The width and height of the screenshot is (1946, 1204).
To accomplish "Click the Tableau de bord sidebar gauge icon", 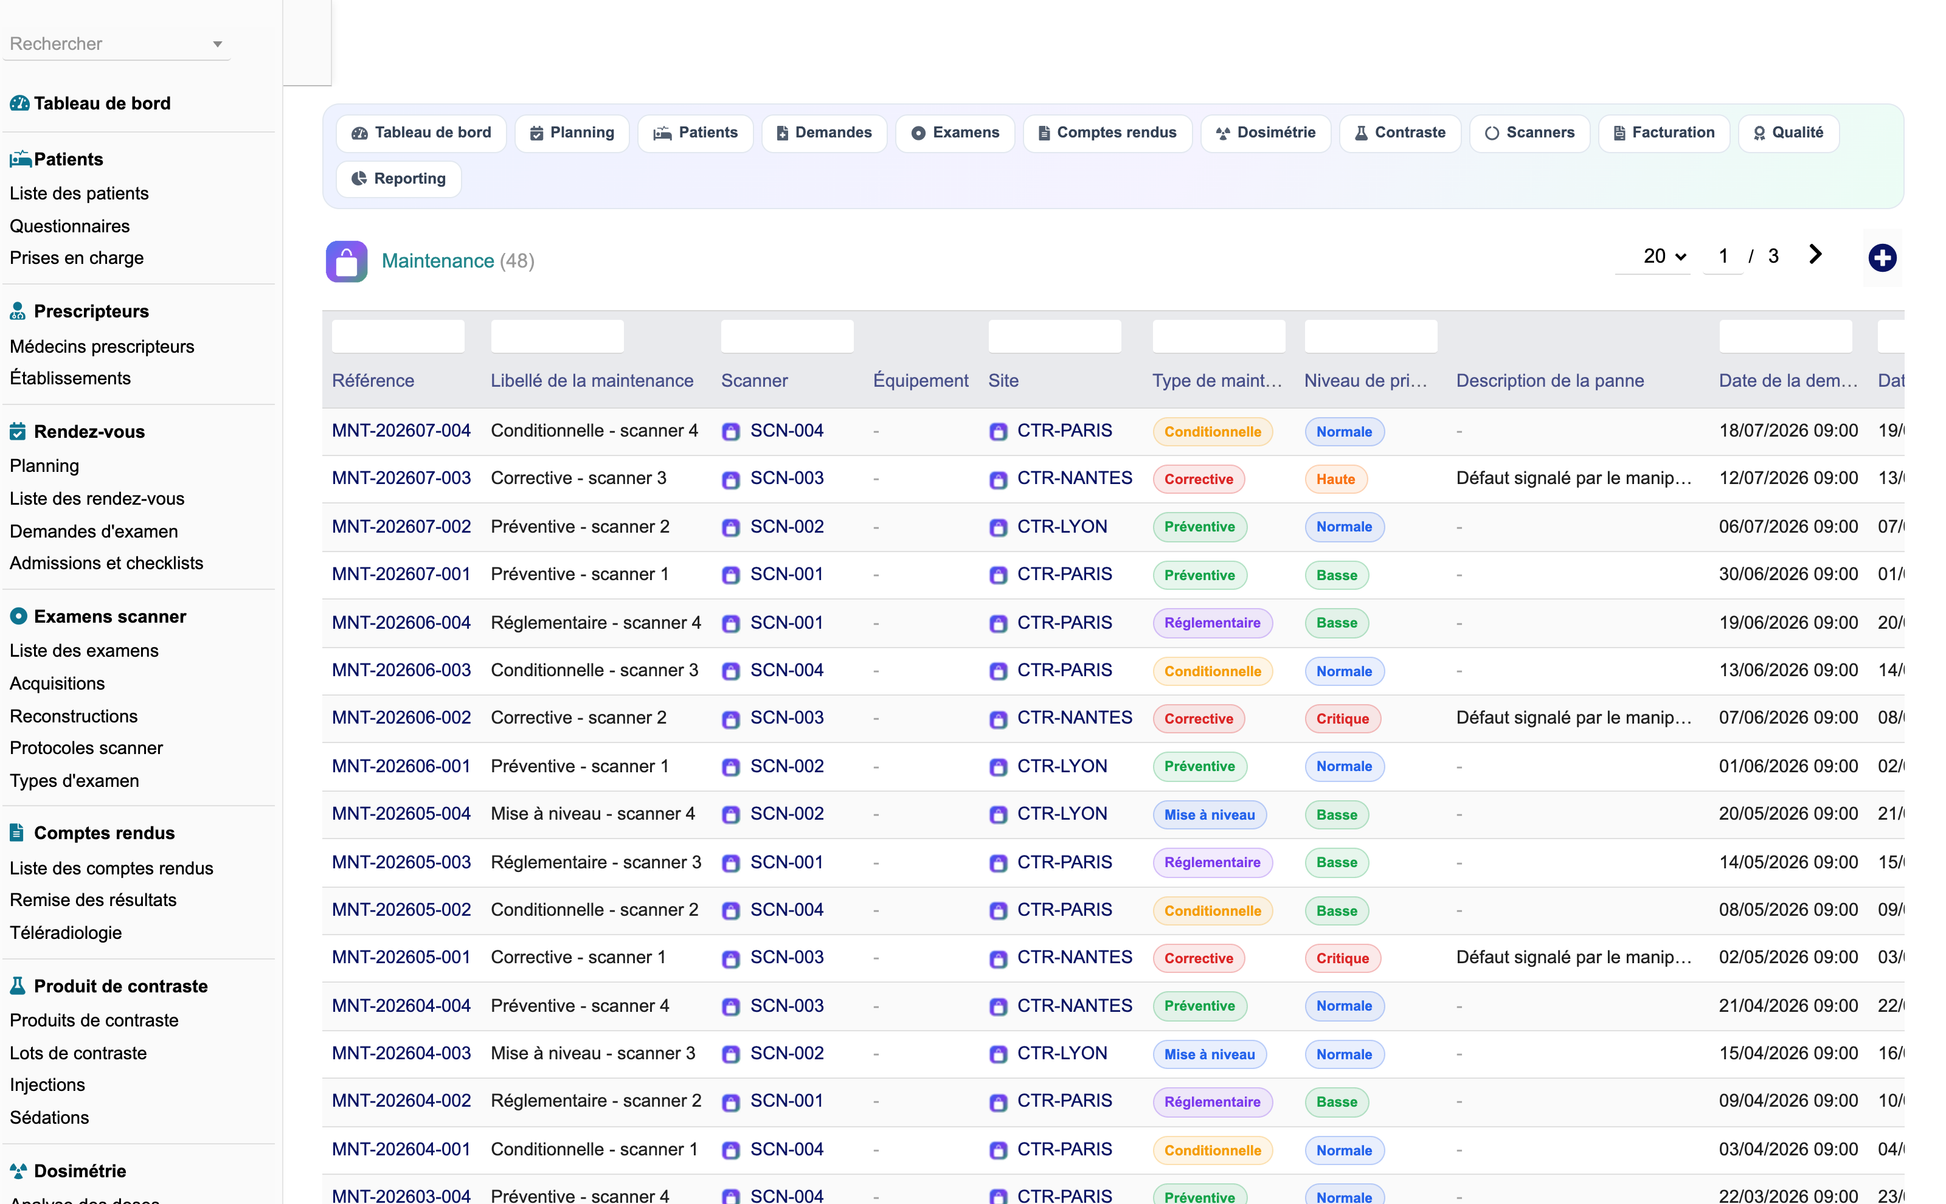I will tap(19, 103).
